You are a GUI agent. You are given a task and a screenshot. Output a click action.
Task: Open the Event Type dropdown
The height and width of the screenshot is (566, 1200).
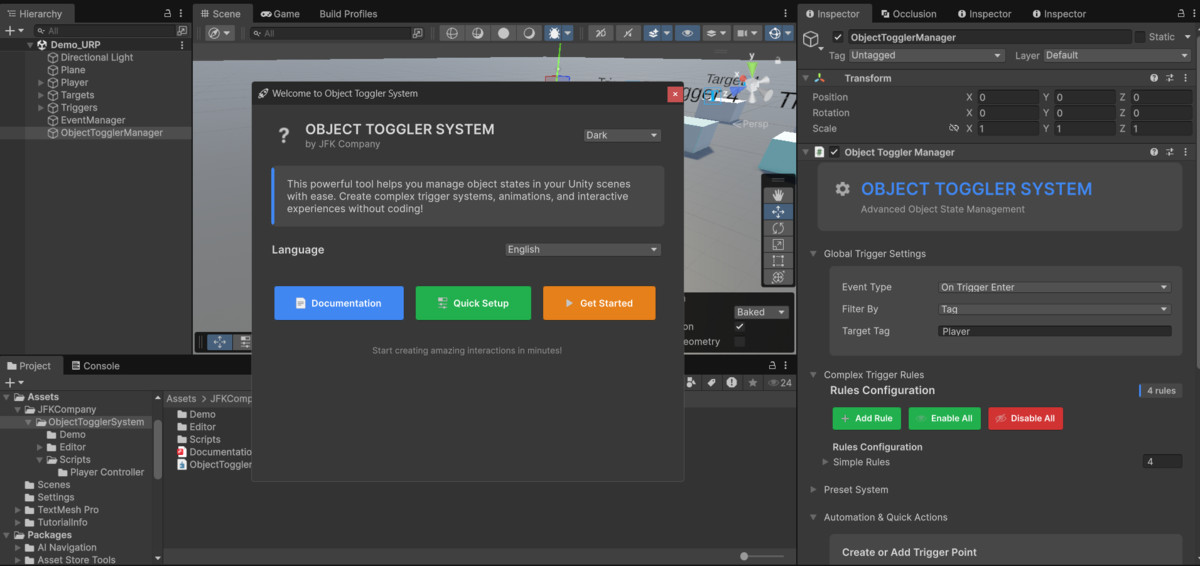pyautogui.click(x=1055, y=287)
